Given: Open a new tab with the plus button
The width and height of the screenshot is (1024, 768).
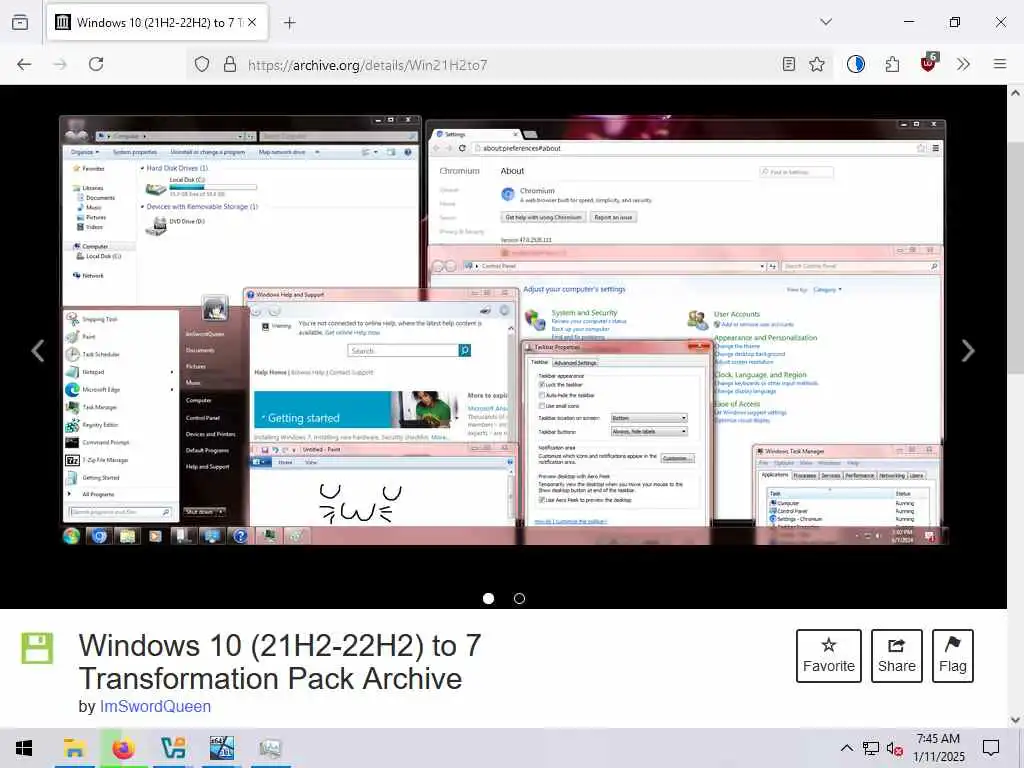Looking at the screenshot, I should point(290,23).
